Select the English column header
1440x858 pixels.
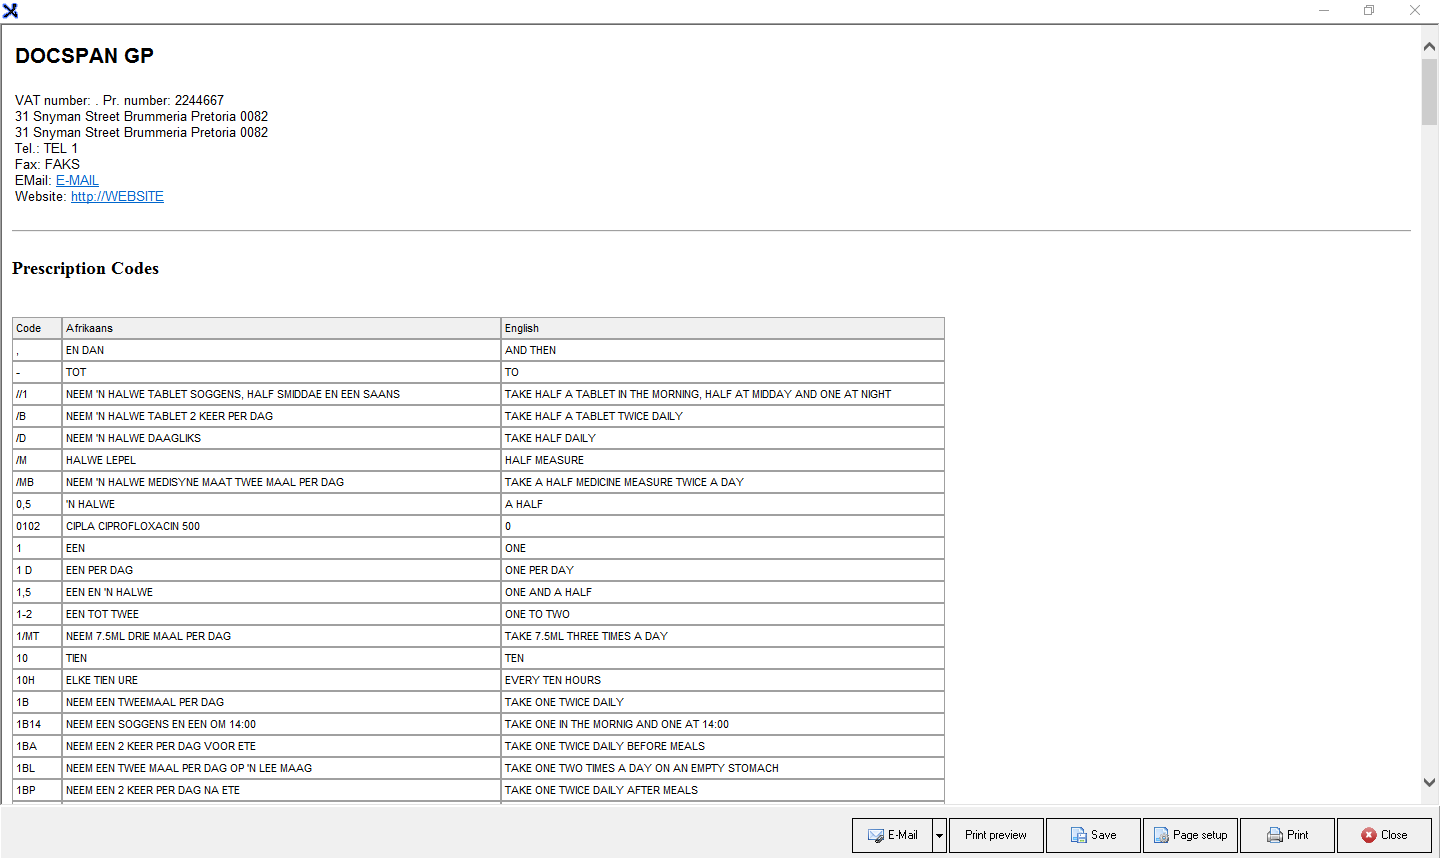click(723, 328)
